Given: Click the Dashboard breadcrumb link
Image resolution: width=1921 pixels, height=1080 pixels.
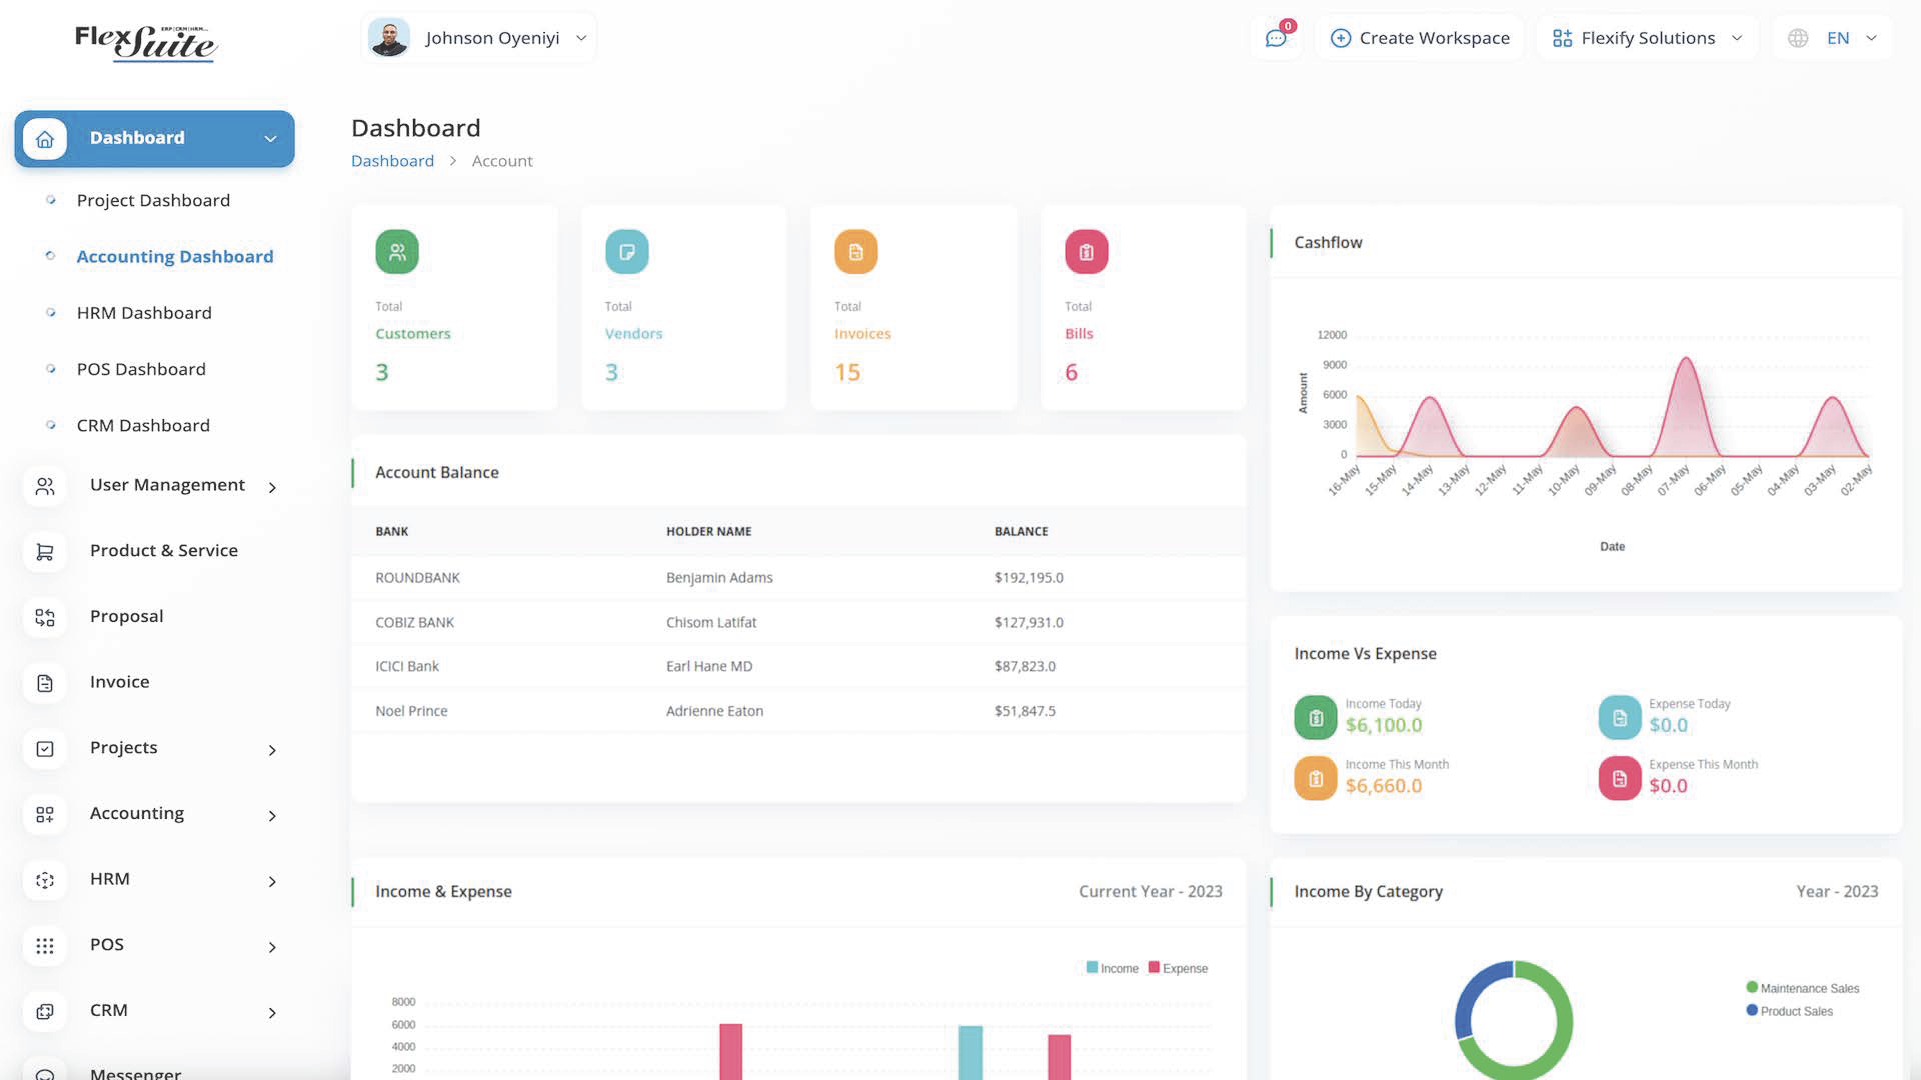Looking at the screenshot, I should pos(392,161).
